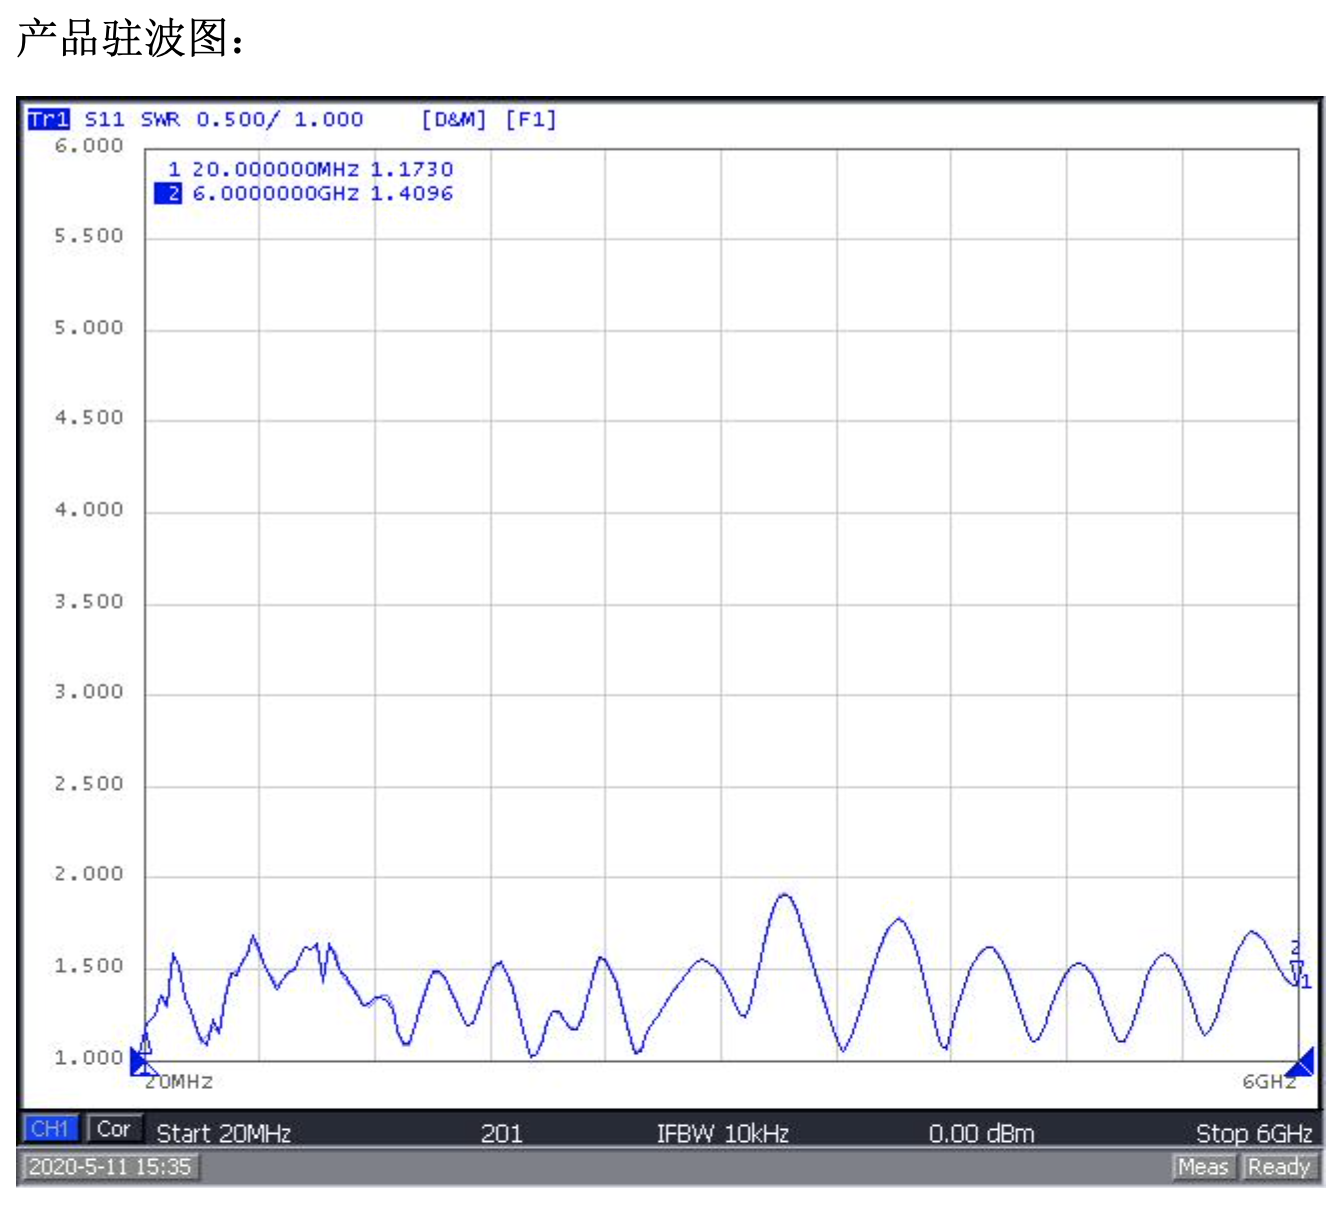Click the Tr1 trace indicator
The height and width of the screenshot is (1212, 1344).
(x=48, y=120)
